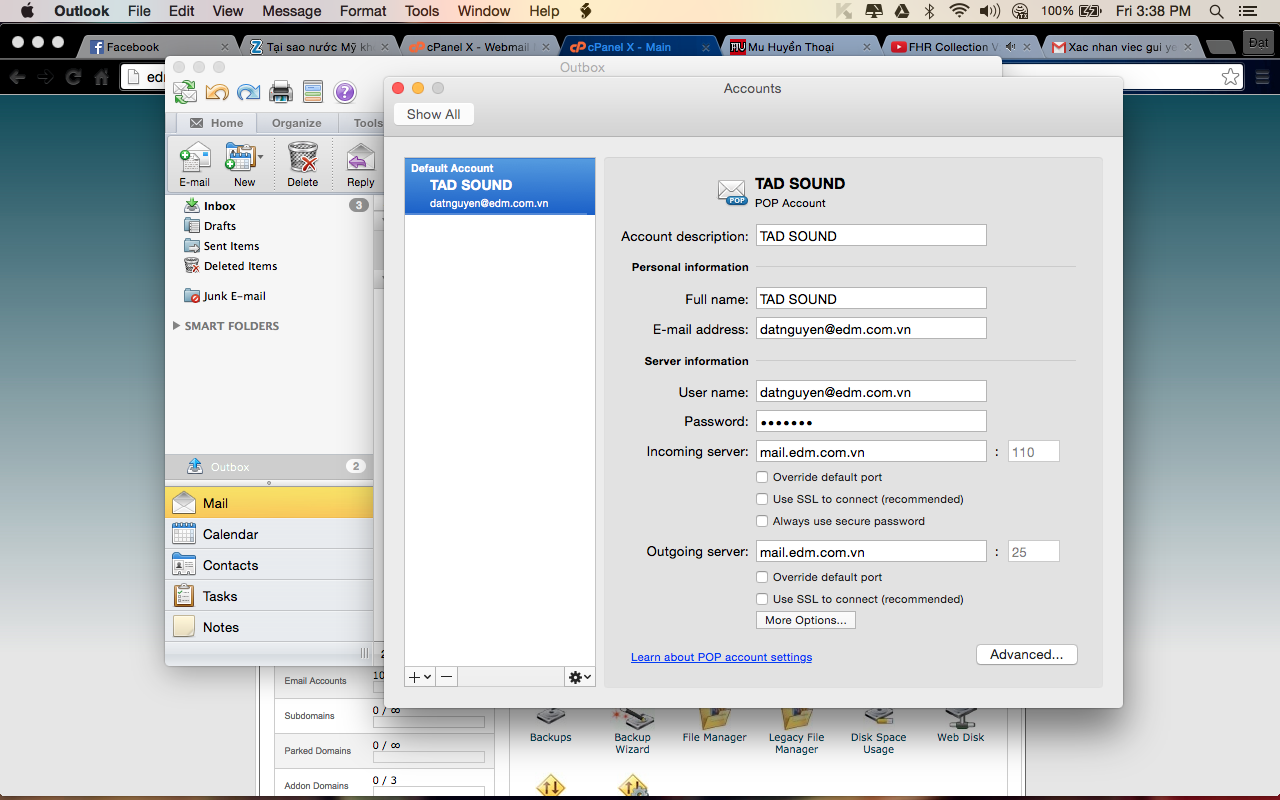The width and height of the screenshot is (1280, 800).
Task: Expand the SMART FOLDERS section
Action: click(177, 326)
